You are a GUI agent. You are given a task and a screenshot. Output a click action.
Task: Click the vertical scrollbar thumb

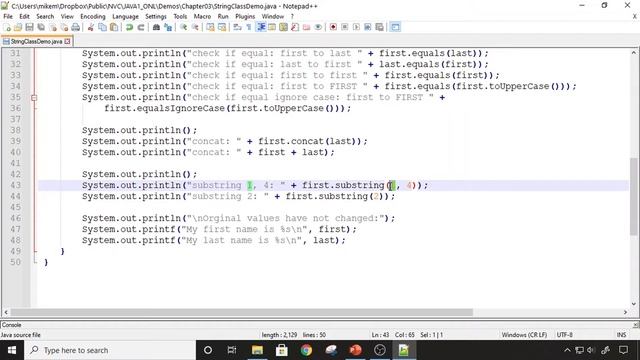[x=633, y=196]
